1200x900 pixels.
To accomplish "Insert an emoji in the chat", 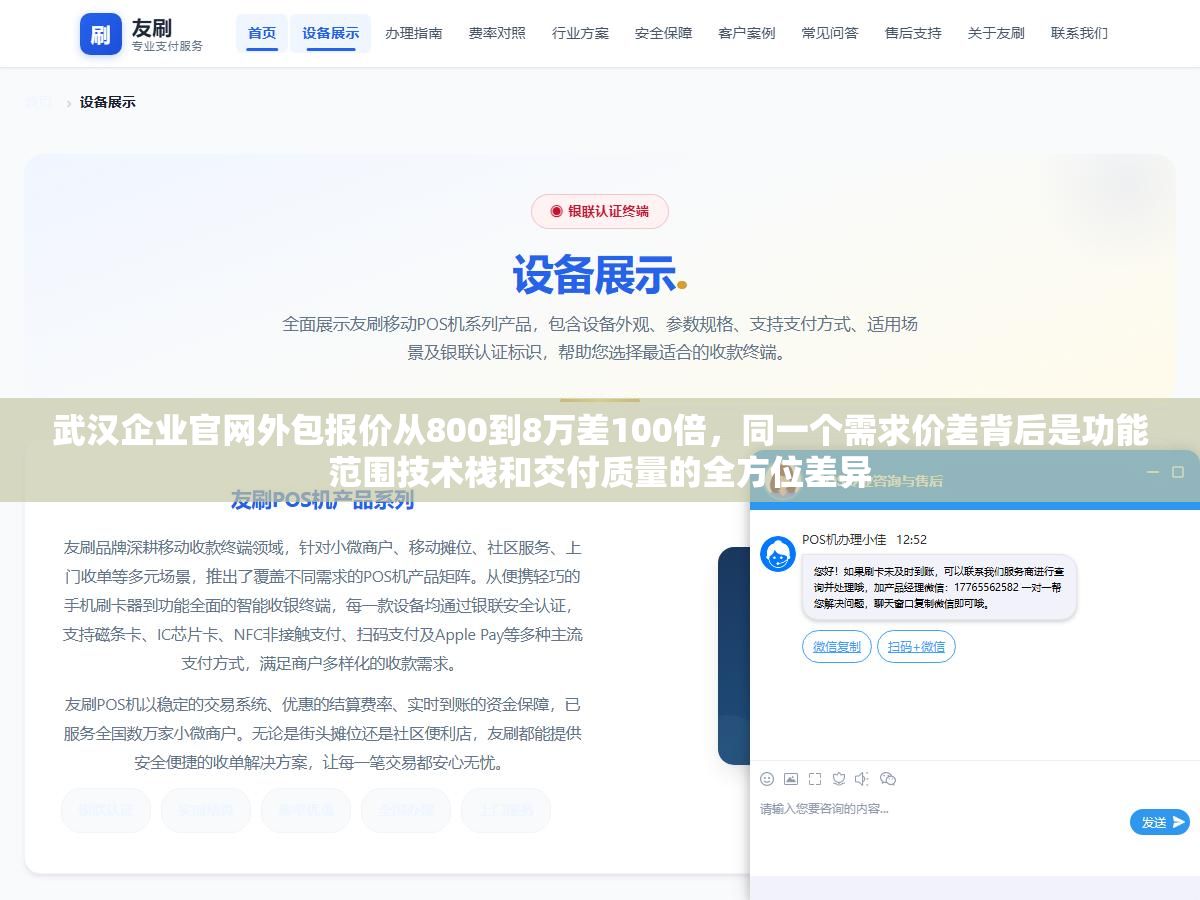I will pos(767,779).
